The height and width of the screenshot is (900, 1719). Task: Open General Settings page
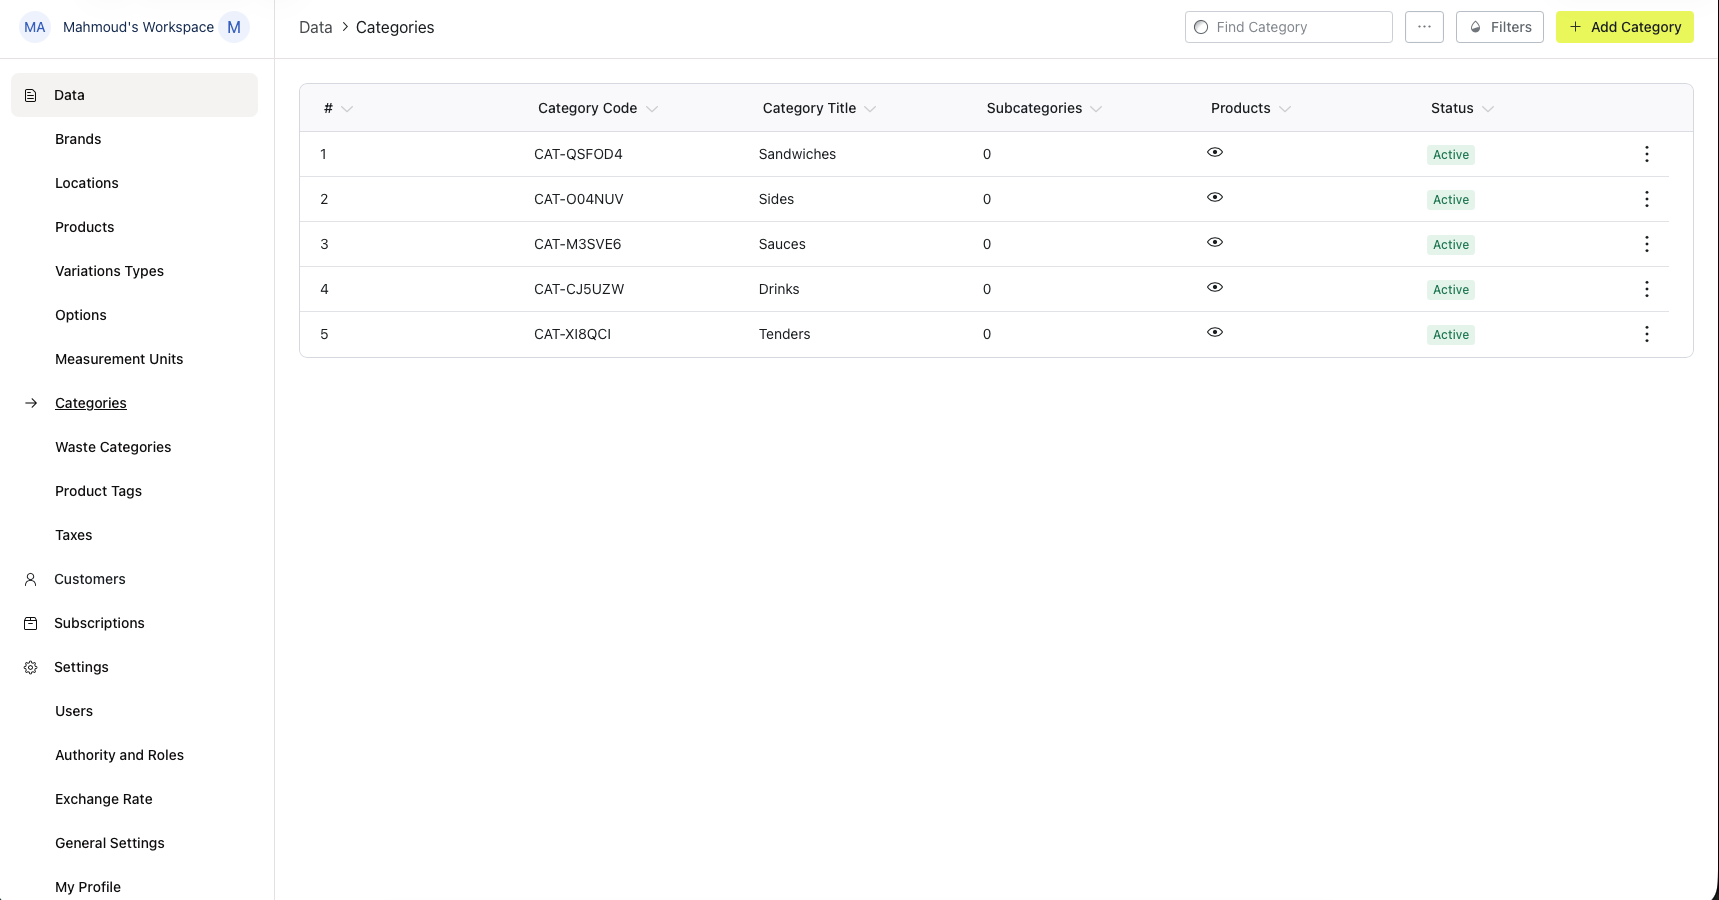110,843
